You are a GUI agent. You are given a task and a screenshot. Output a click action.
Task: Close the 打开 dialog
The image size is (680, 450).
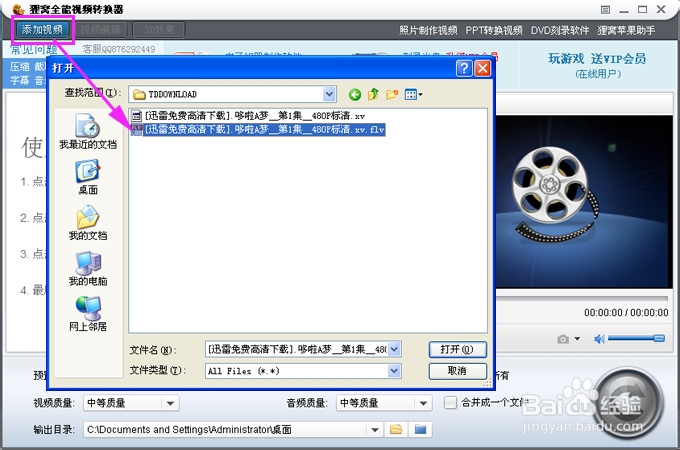click(483, 68)
